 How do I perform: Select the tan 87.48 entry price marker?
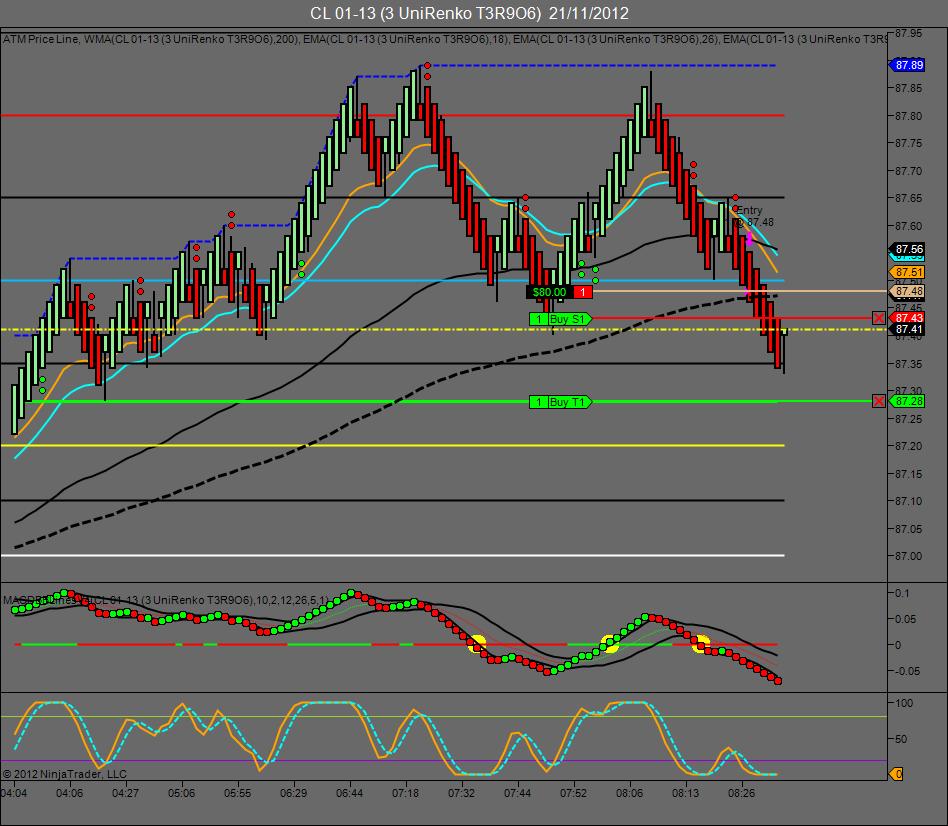[x=907, y=291]
